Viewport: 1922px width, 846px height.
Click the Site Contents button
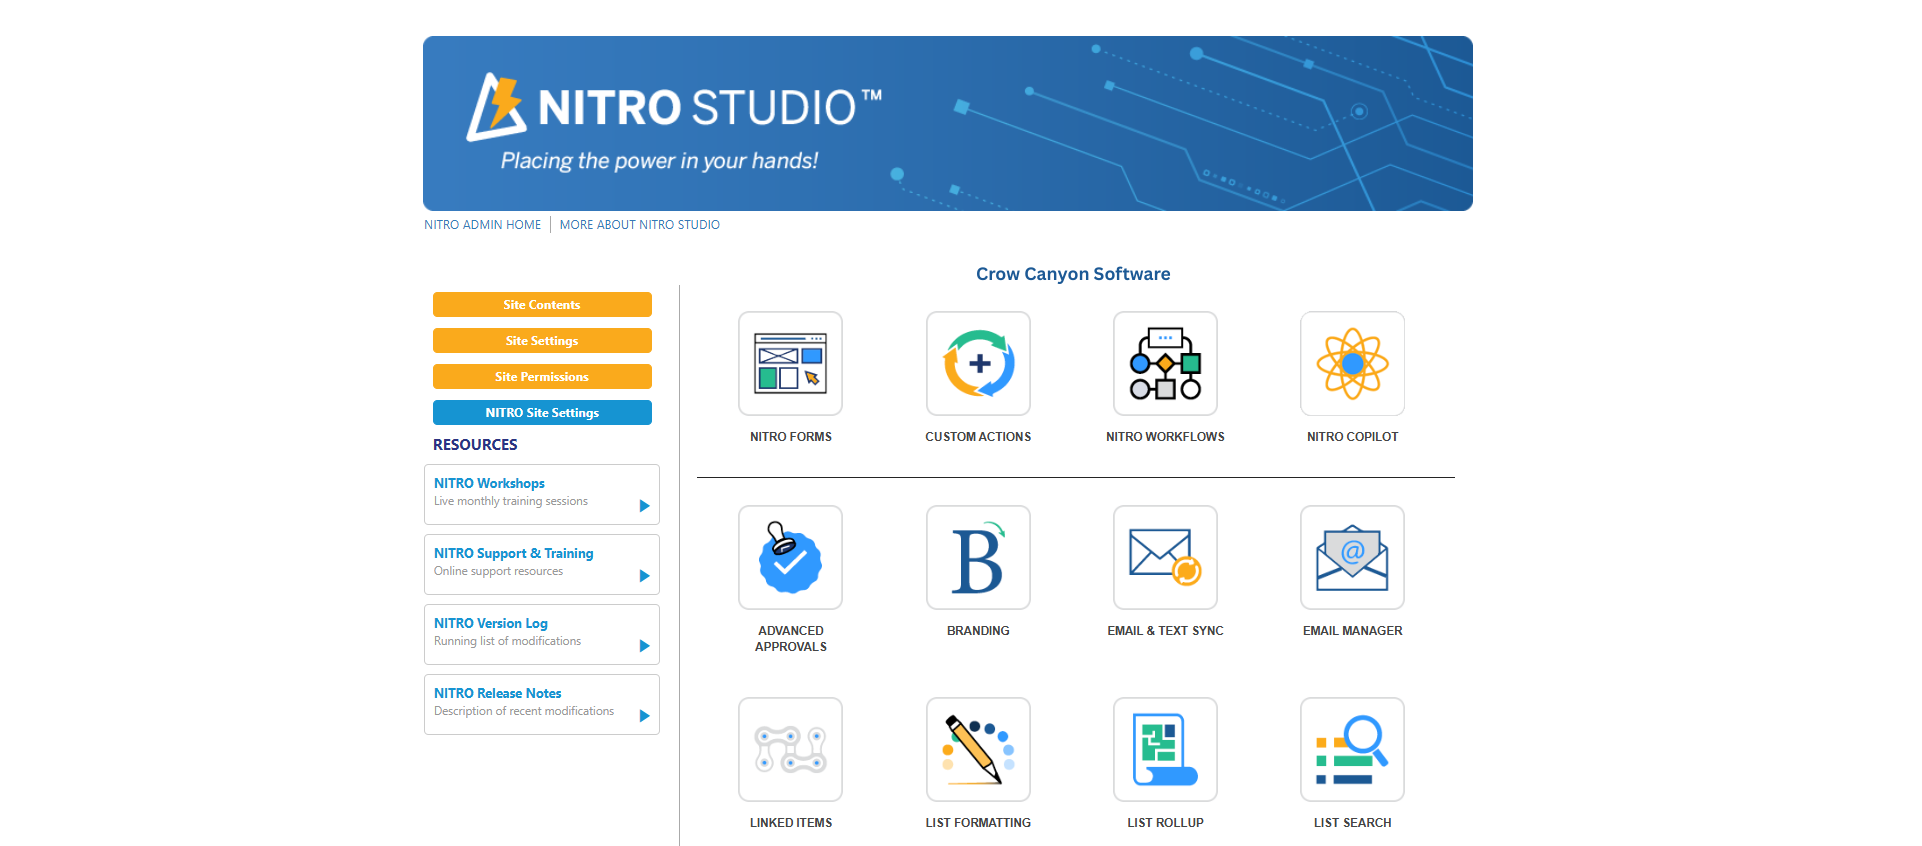(x=542, y=305)
